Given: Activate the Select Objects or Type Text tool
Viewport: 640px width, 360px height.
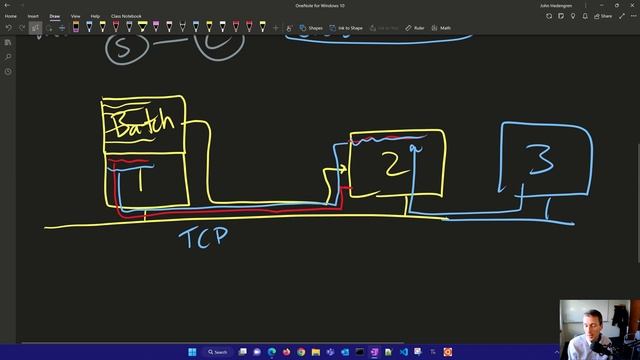Looking at the screenshot, I should pyautogui.click(x=36, y=28).
